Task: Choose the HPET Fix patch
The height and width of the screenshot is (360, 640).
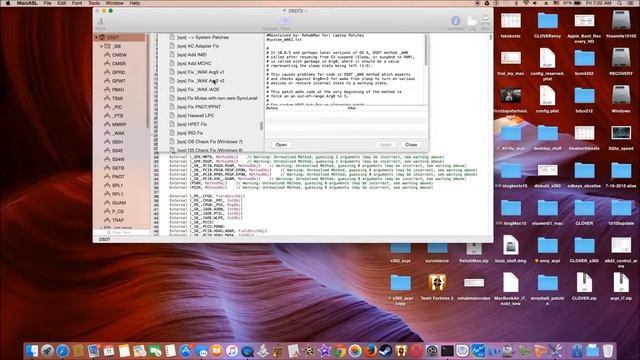Action: (192, 124)
